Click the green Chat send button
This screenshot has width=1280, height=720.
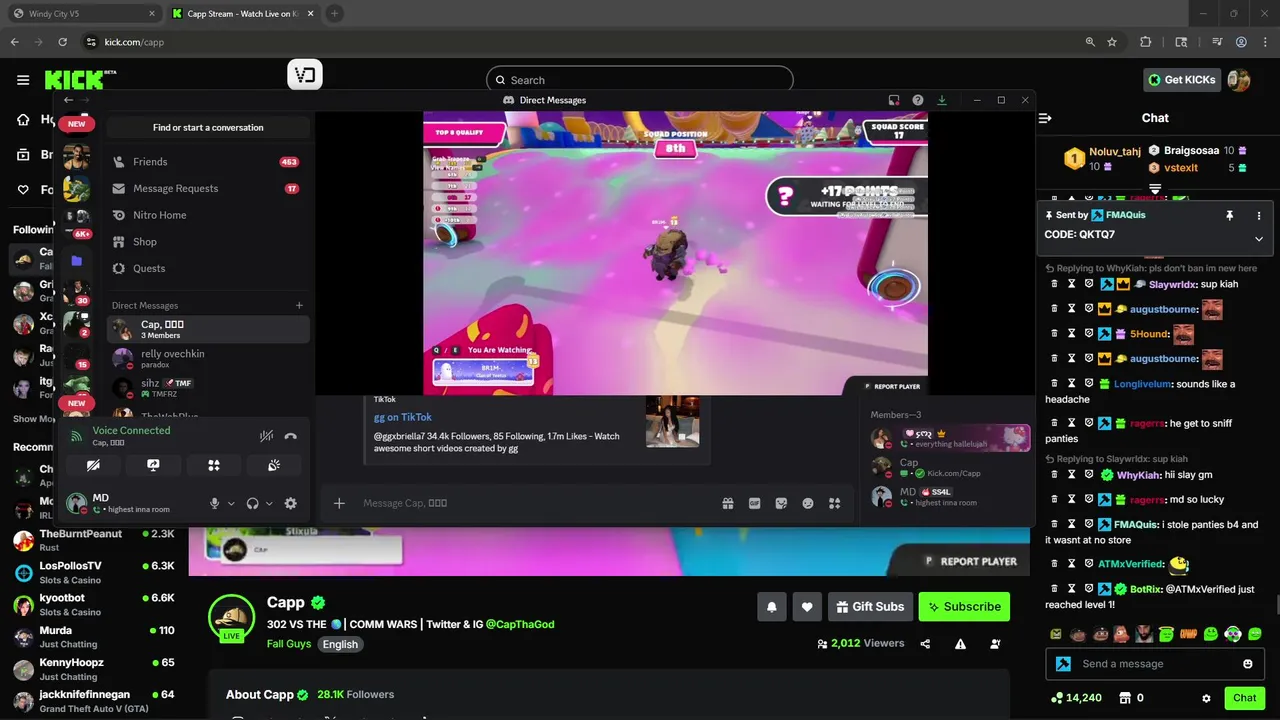1245,698
